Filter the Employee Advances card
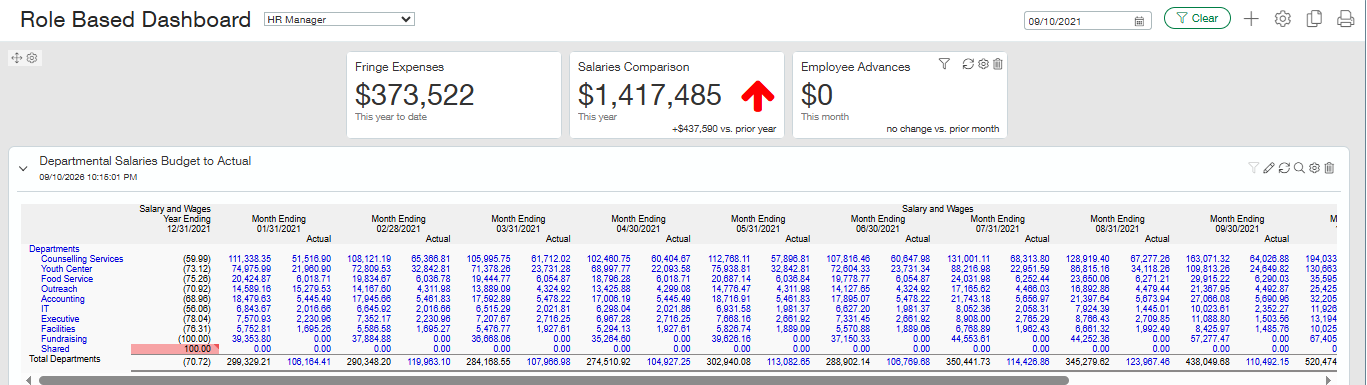 [944, 64]
